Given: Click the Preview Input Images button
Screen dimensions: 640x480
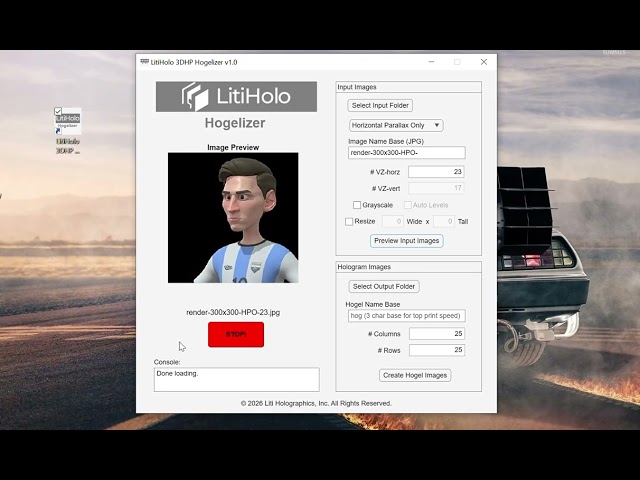Looking at the screenshot, I should tap(407, 241).
